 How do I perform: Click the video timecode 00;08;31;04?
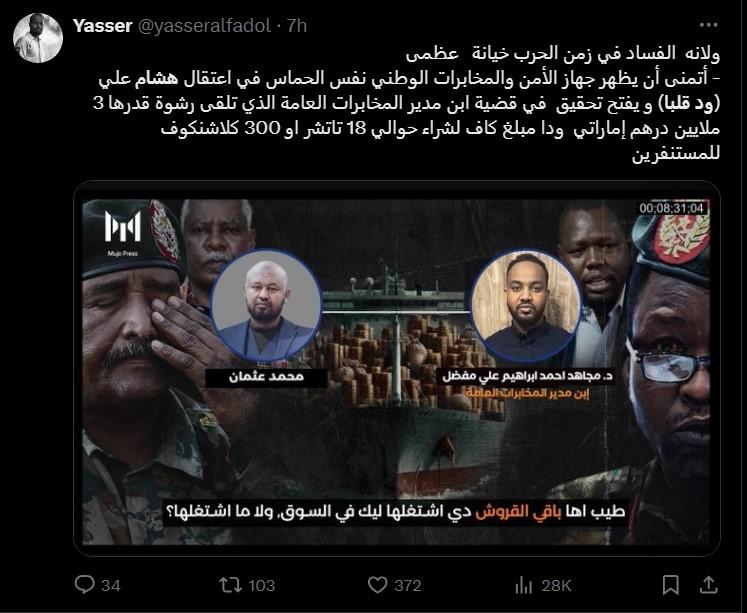pyautogui.click(x=671, y=208)
